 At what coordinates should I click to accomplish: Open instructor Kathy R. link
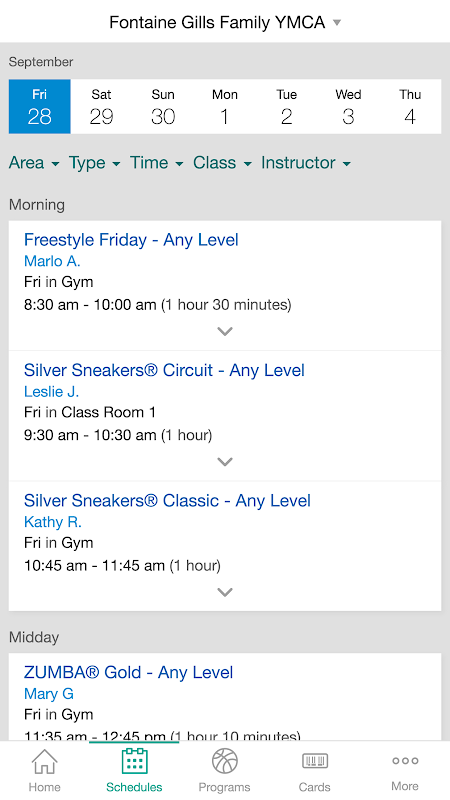[53, 522]
